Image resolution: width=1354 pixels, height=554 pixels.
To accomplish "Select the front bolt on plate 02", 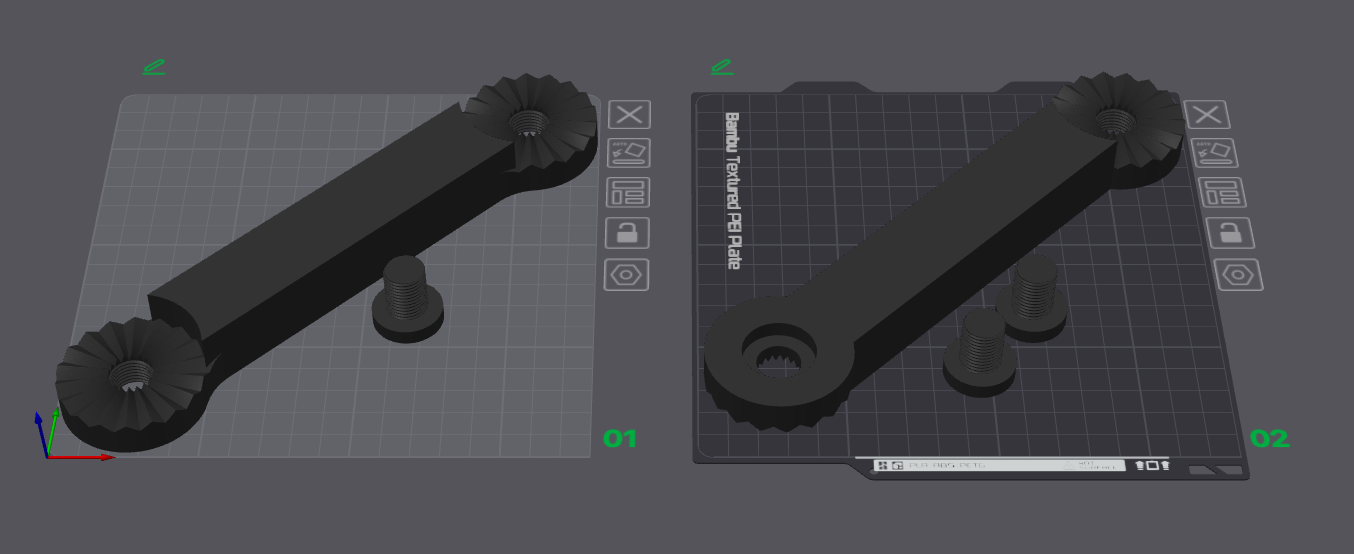I will [981, 352].
